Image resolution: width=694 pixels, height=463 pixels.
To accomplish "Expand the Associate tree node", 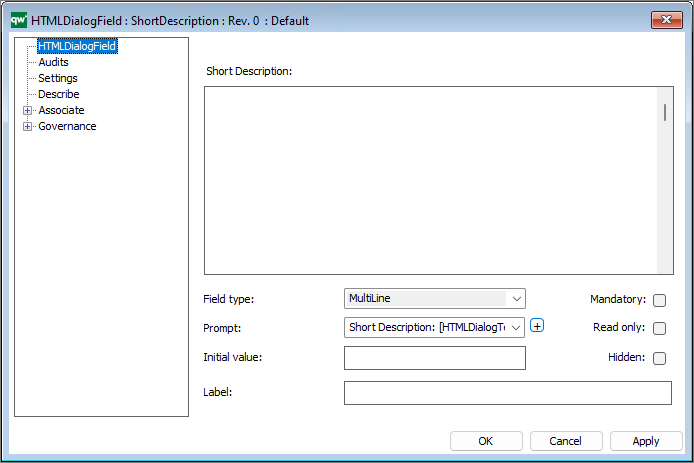I will click(x=27, y=110).
